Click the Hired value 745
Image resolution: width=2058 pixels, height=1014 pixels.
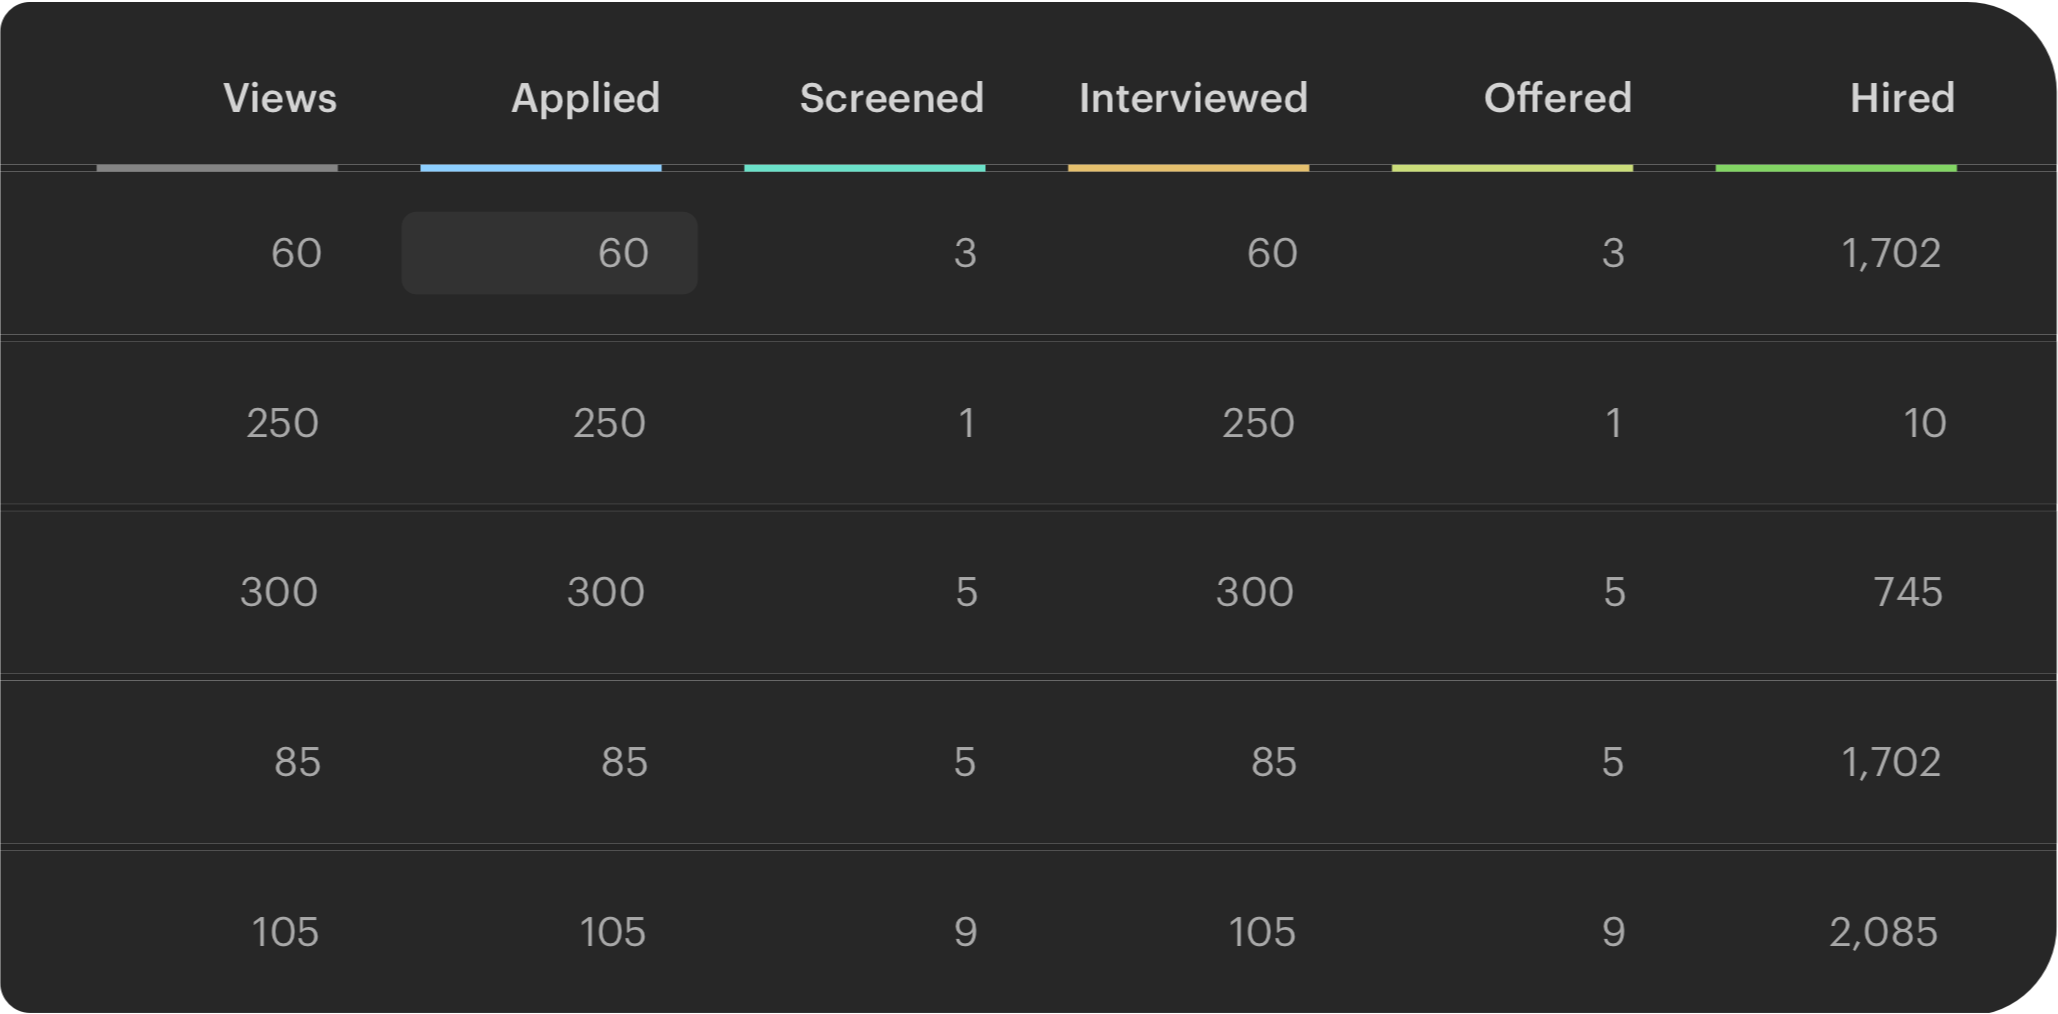pyautogui.click(x=1908, y=592)
